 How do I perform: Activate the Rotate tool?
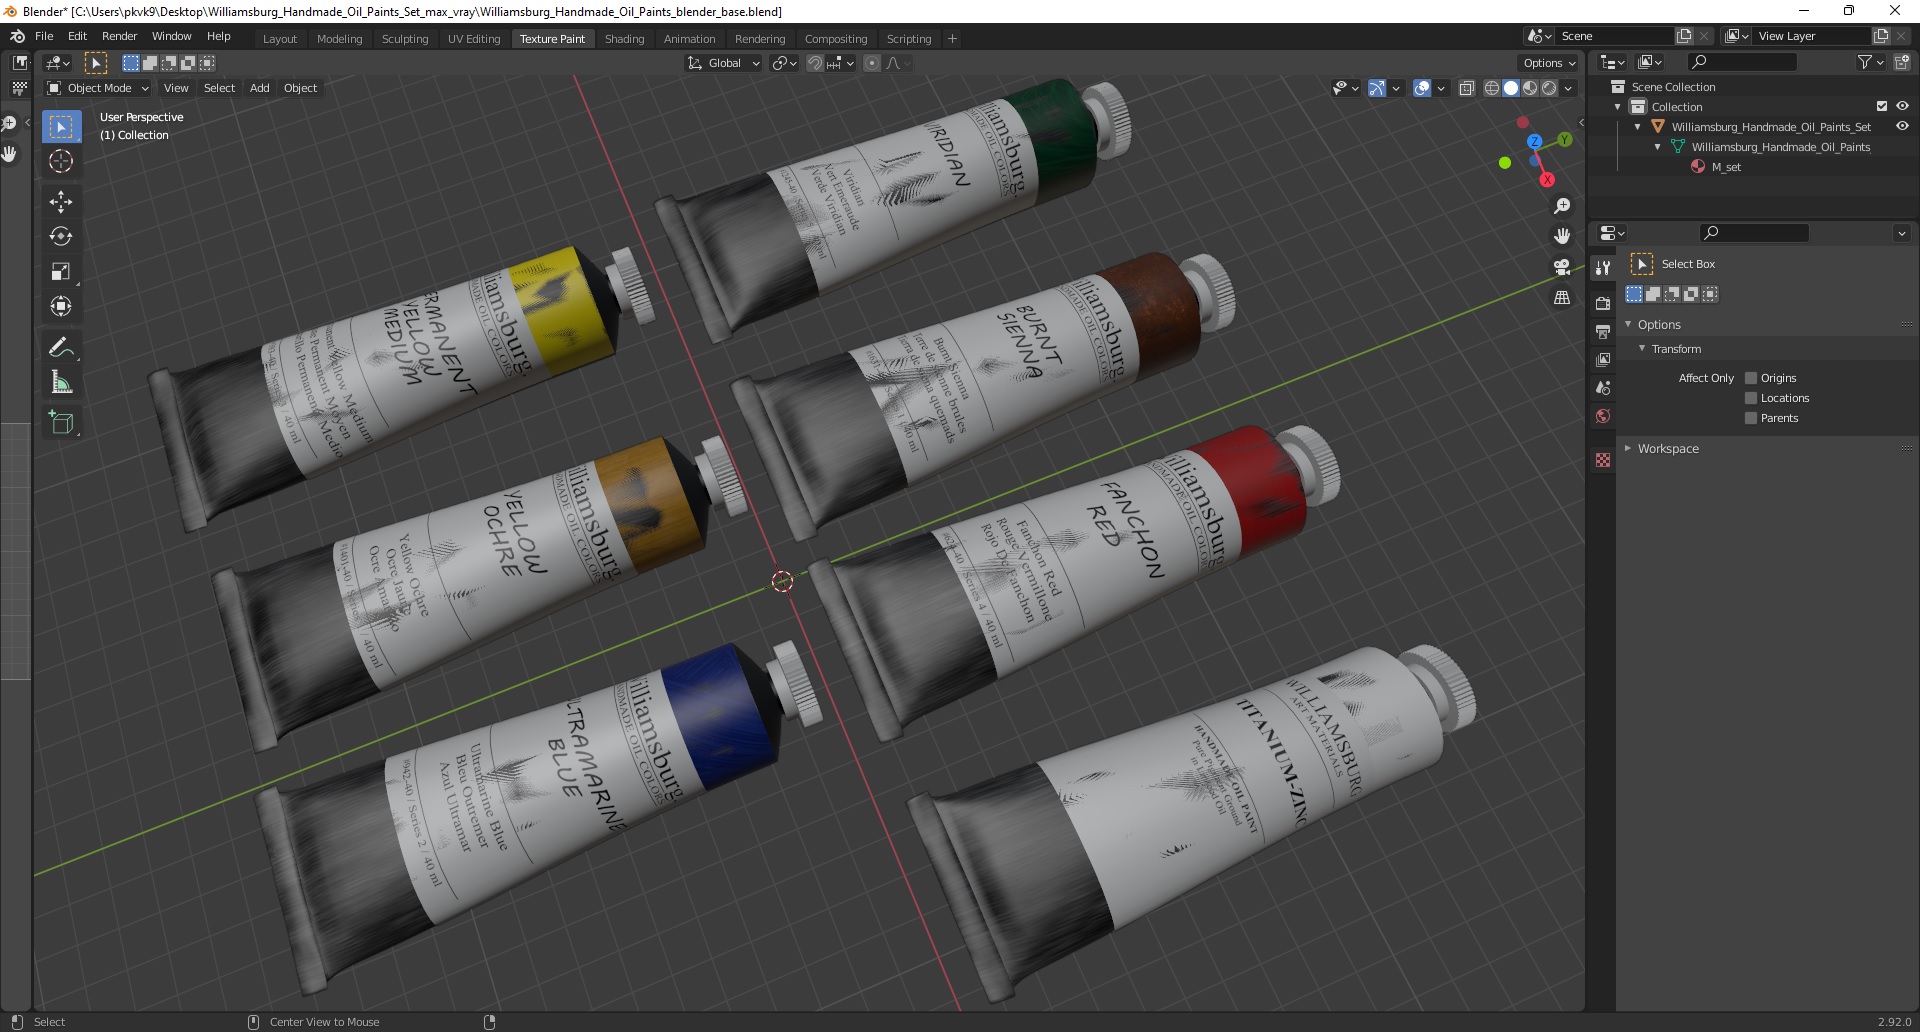click(x=61, y=236)
